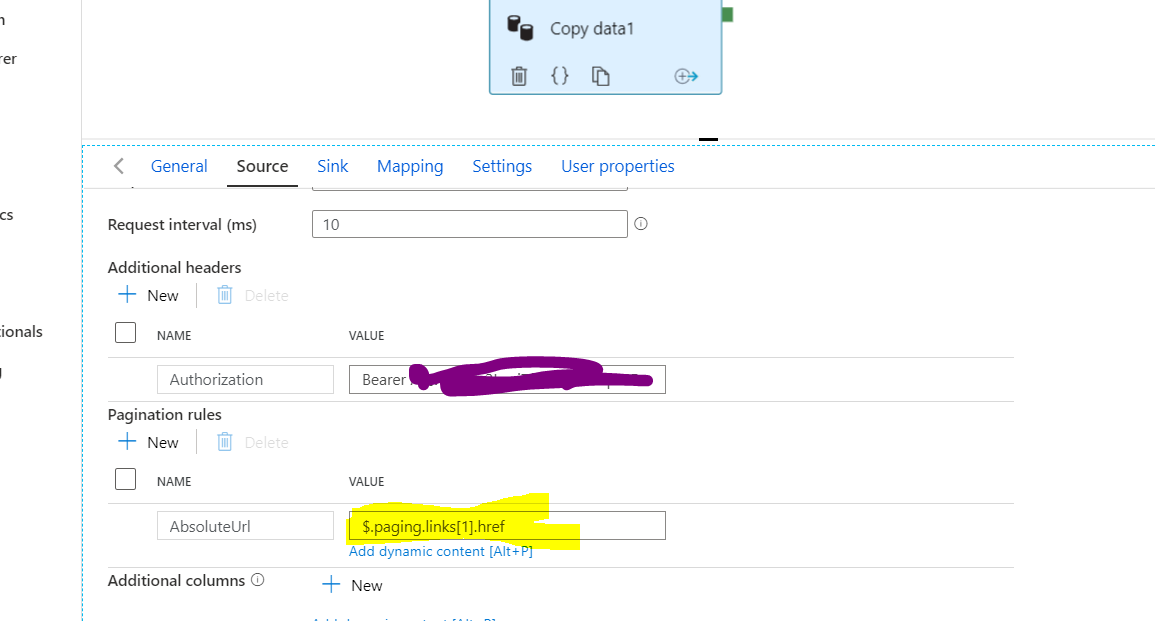
Task: Check the Additional headers select-all checkbox
Action: pos(125,331)
